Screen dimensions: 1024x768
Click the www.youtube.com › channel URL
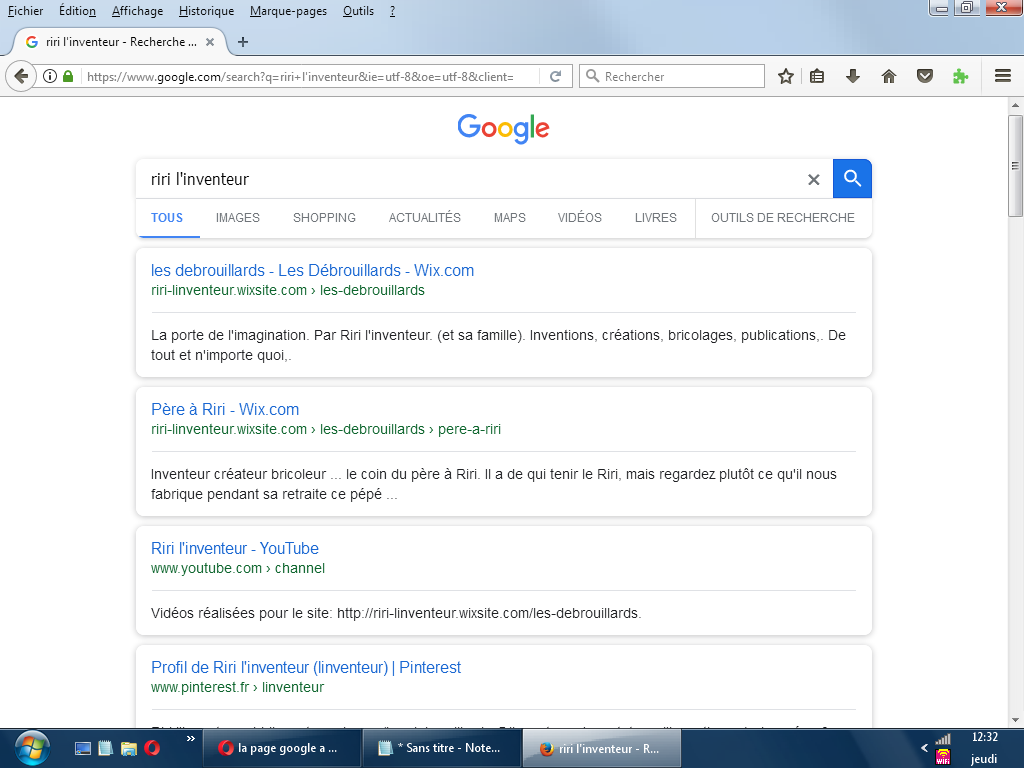point(238,568)
